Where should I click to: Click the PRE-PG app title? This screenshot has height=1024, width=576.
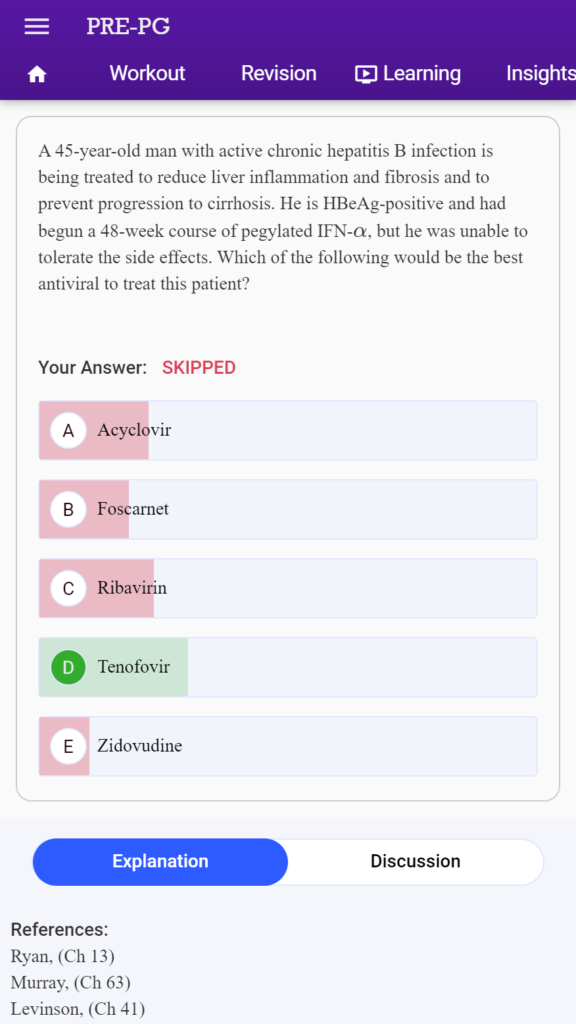tap(128, 27)
